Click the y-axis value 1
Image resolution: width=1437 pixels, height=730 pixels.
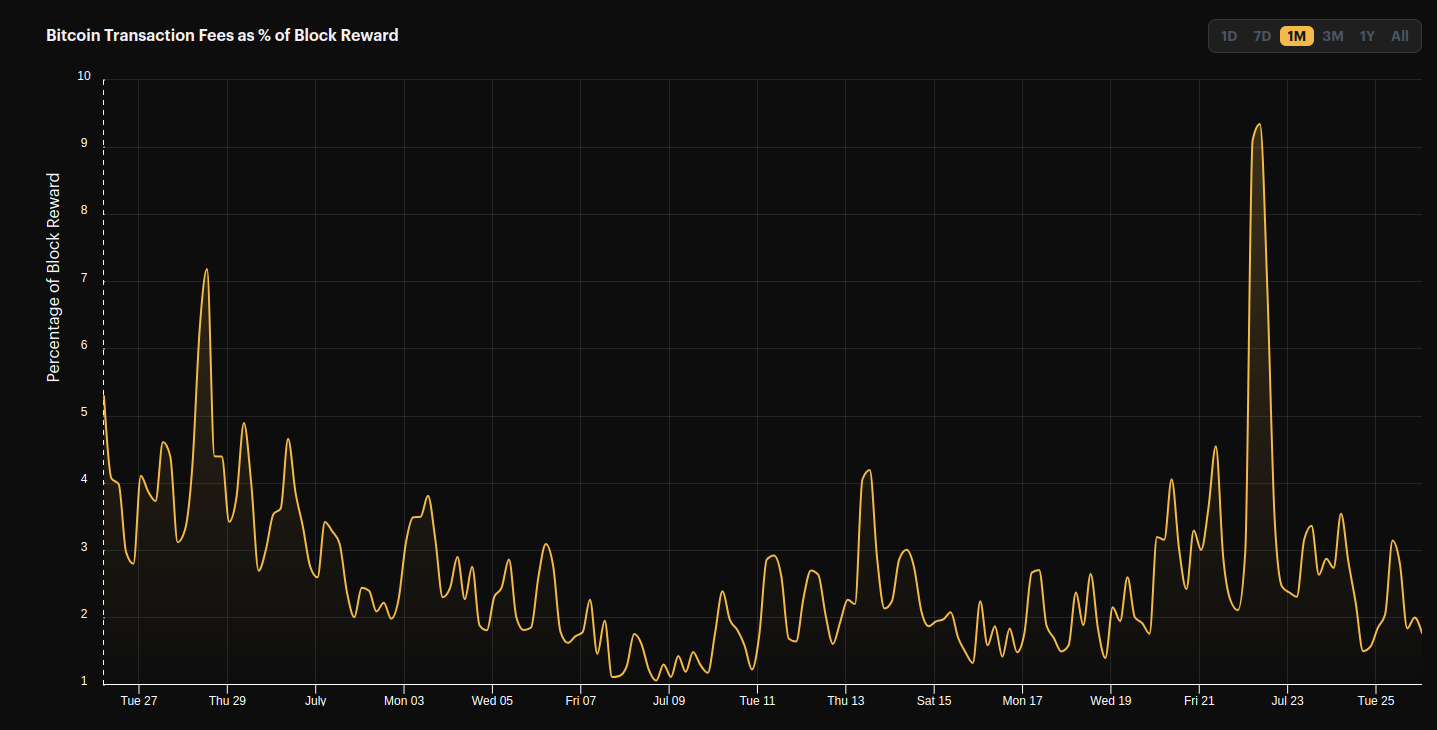click(x=85, y=681)
